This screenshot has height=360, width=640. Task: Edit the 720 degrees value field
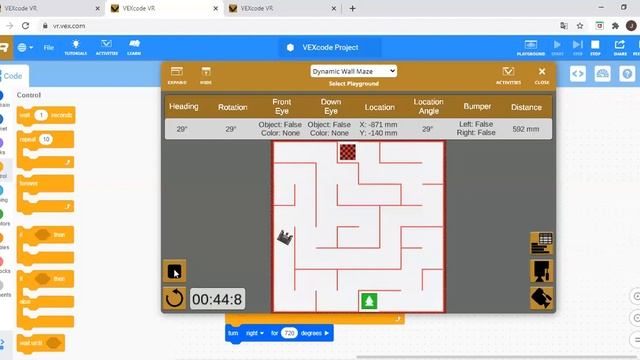click(289, 333)
